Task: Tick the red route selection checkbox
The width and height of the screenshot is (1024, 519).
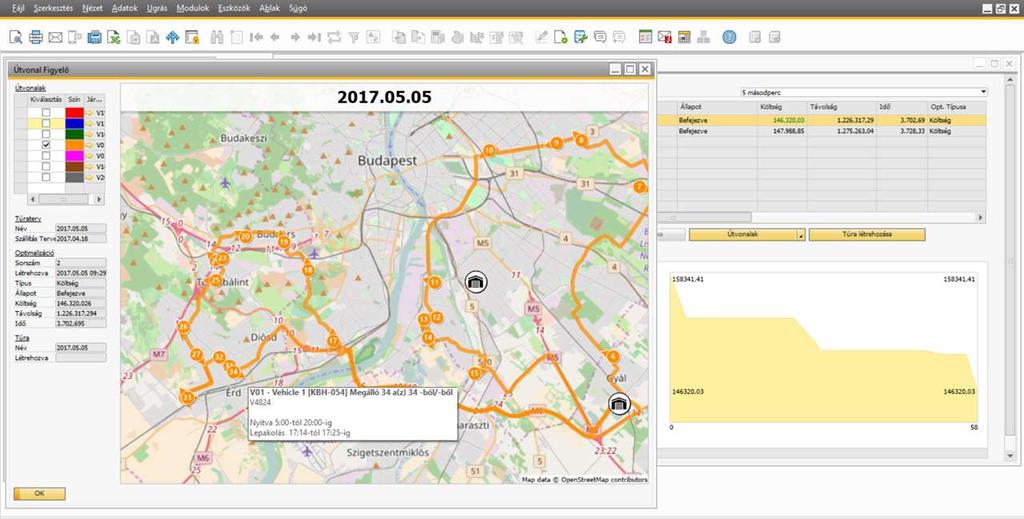Action: coord(46,113)
